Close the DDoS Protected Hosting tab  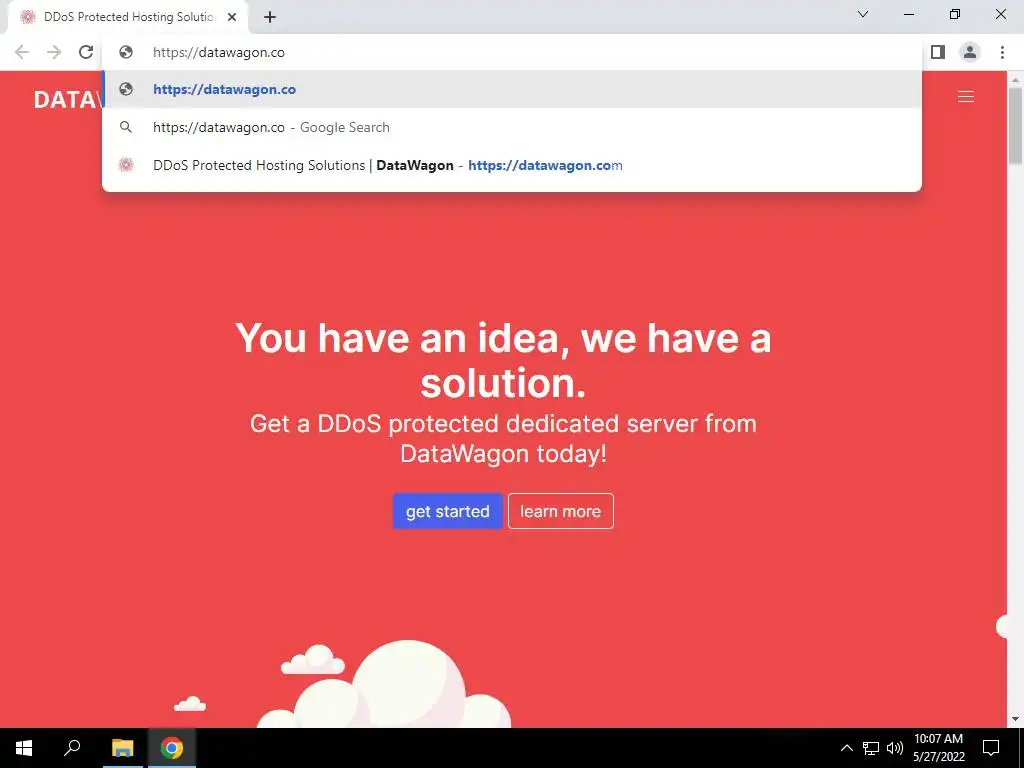click(x=232, y=17)
